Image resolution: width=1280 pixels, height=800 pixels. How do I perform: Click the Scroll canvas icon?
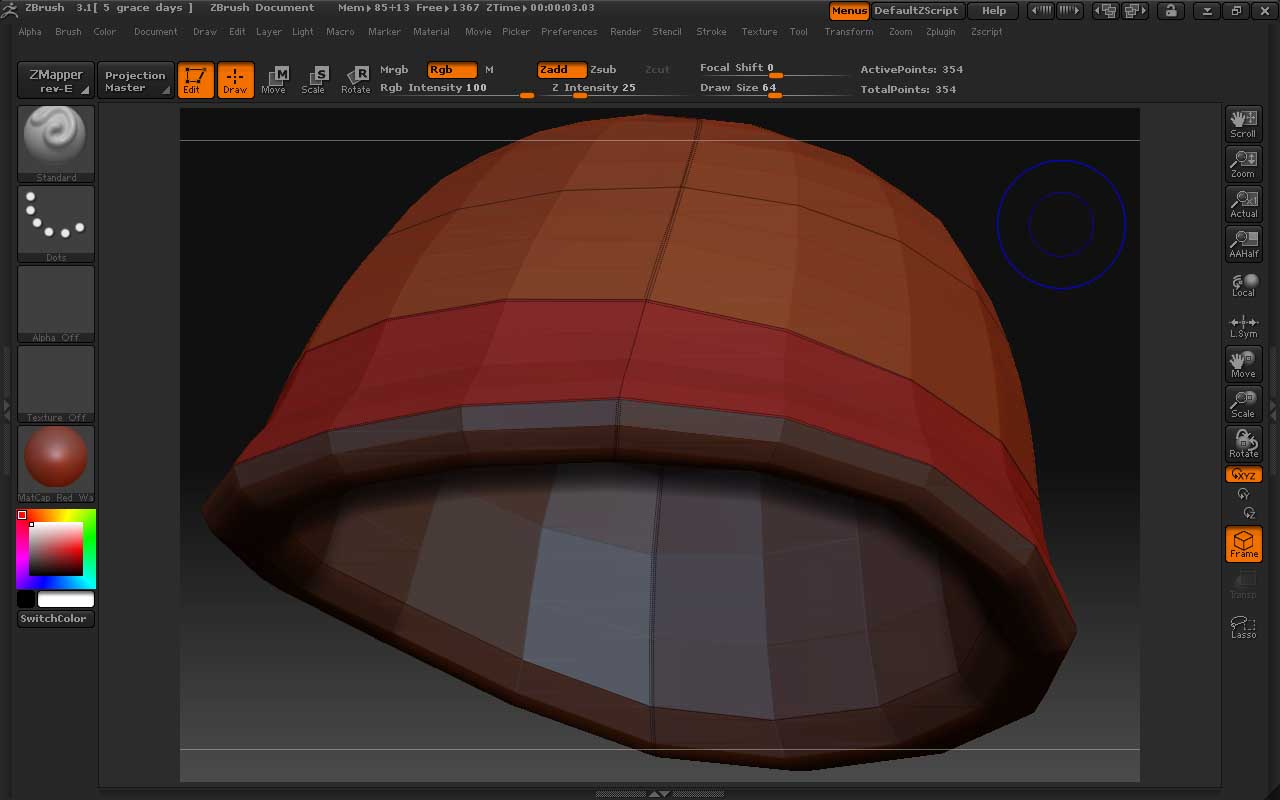(x=1243, y=124)
